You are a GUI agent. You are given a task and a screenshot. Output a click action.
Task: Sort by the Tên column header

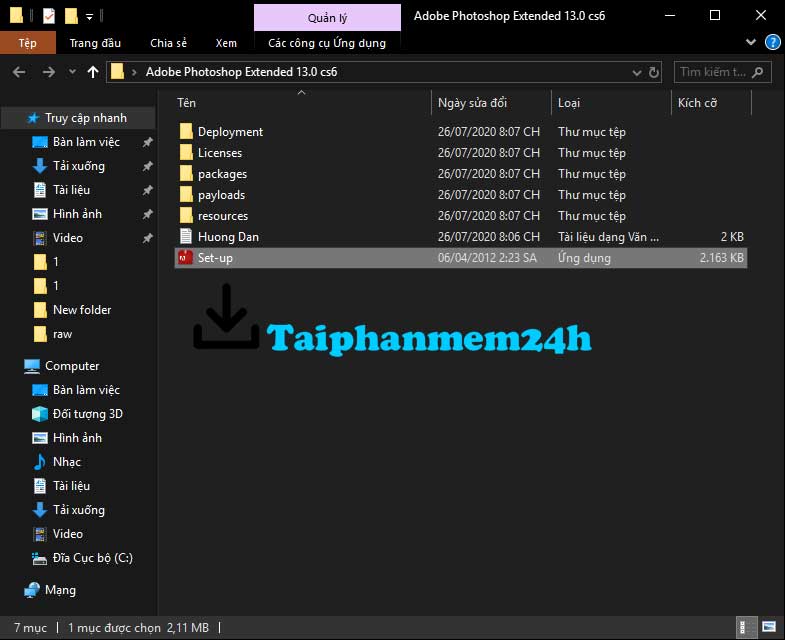point(301,103)
